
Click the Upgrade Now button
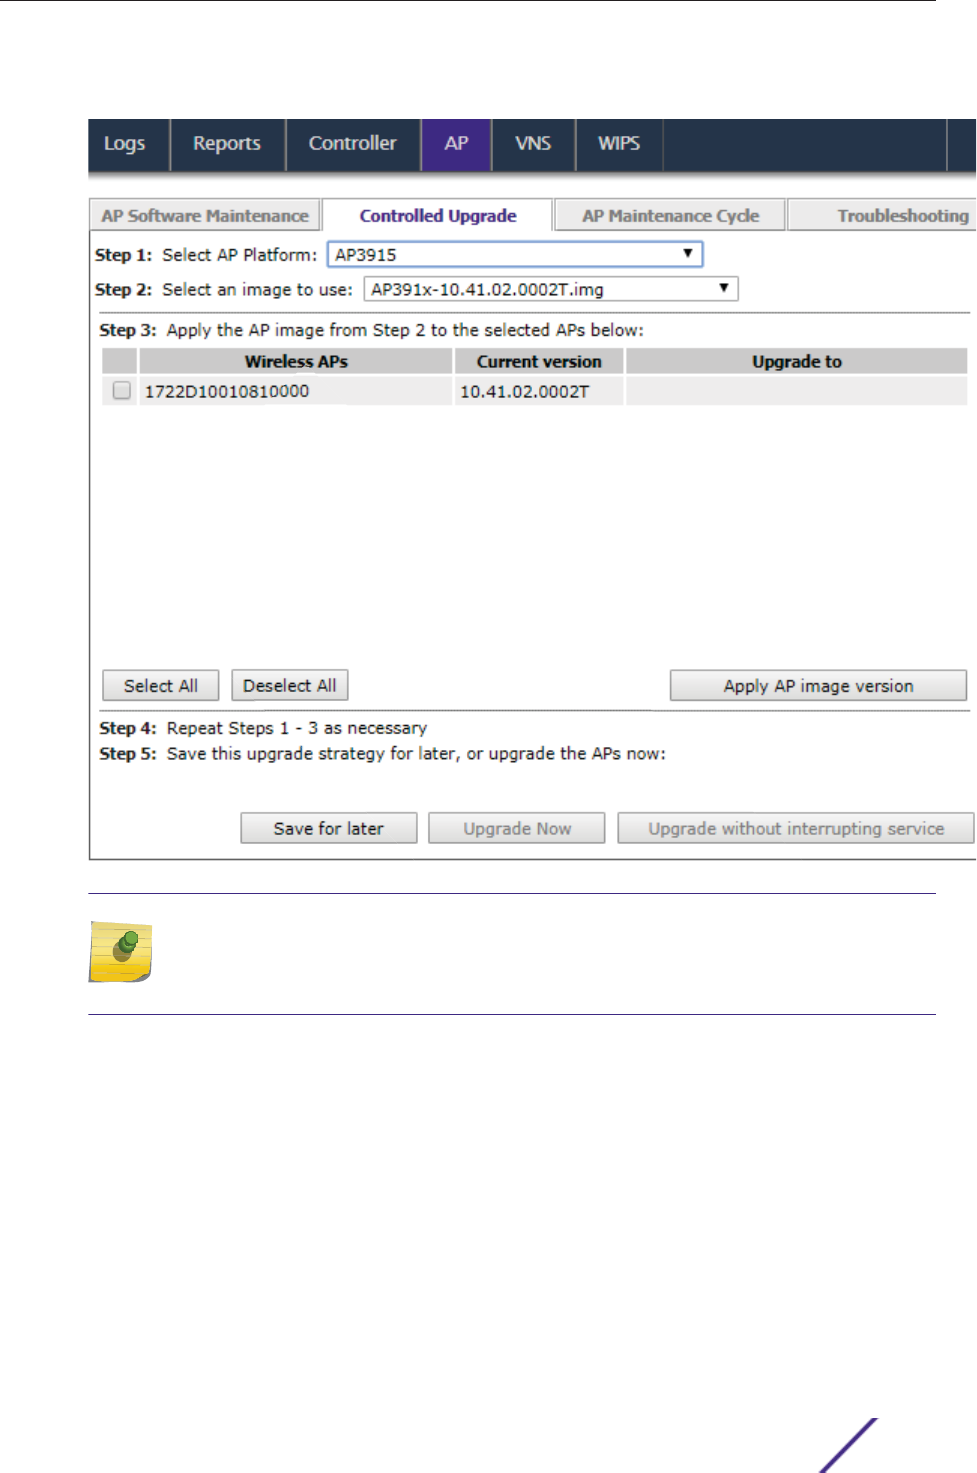517,829
